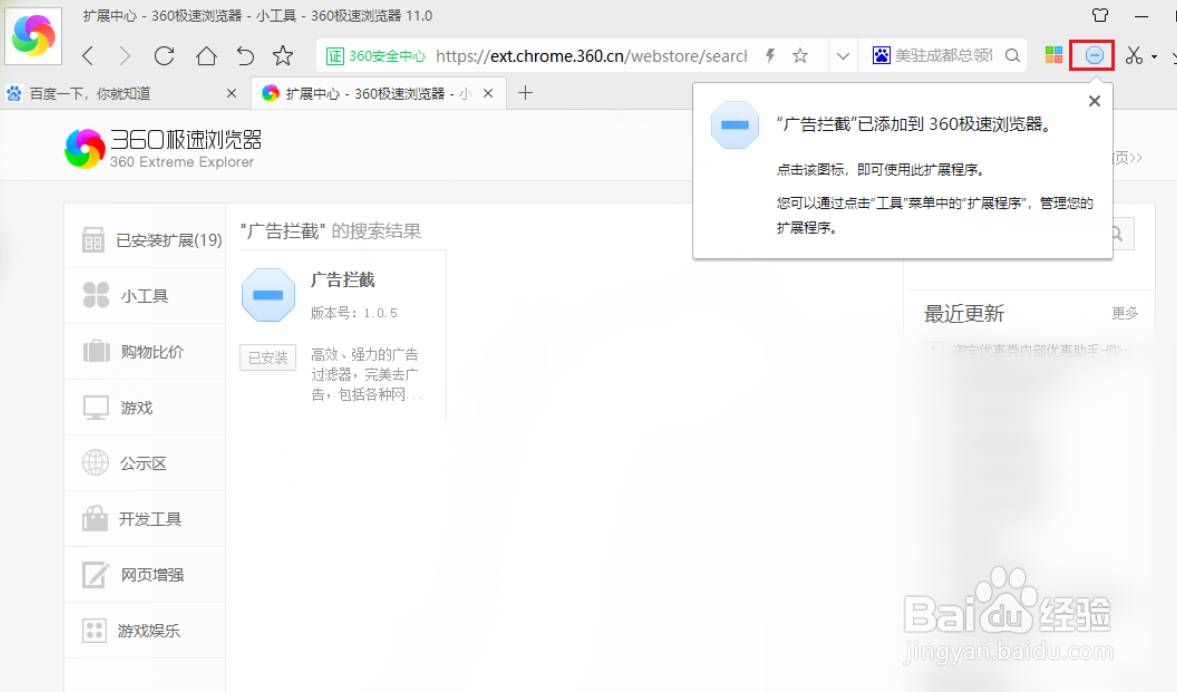Open a new tab with plus button
Image resolution: width=1177 pixels, height=692 pixels.
(x=525, y=93)
